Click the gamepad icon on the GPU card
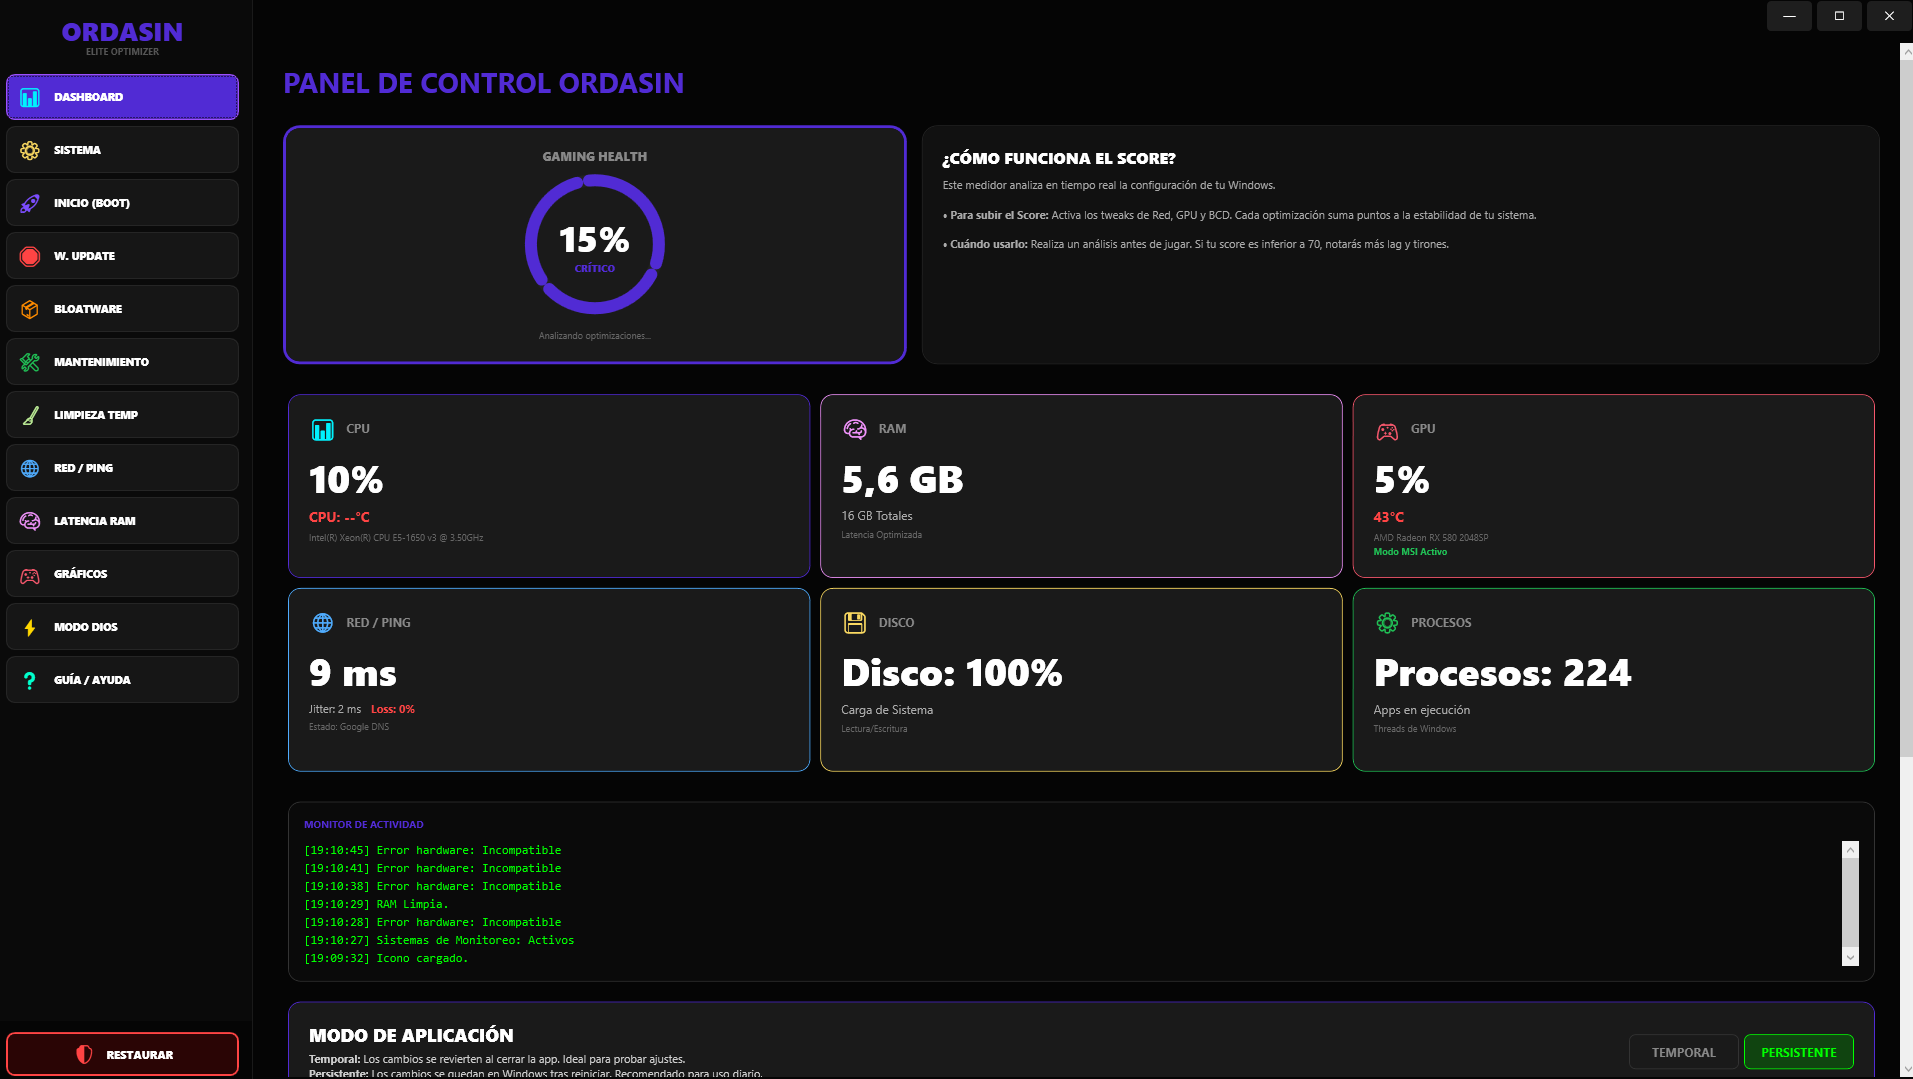 pos(1388,428)
